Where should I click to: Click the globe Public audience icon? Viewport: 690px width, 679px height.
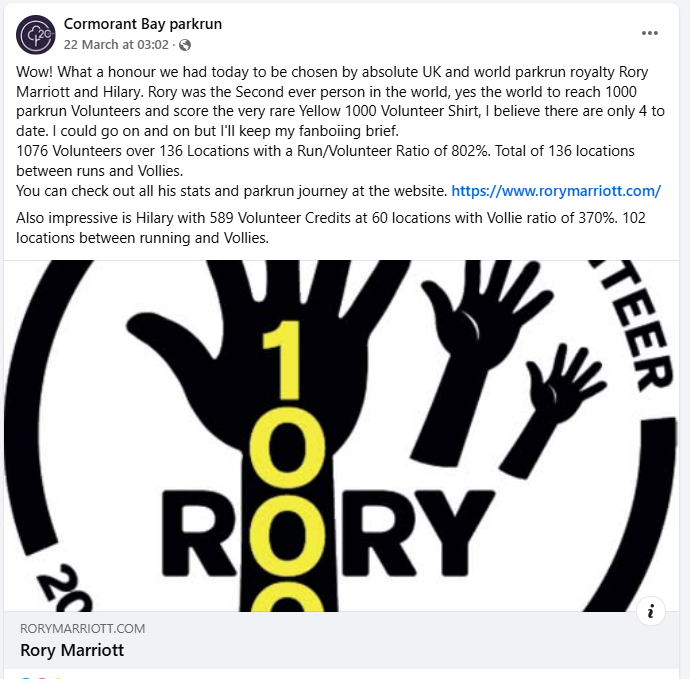[x=185, y=45]
